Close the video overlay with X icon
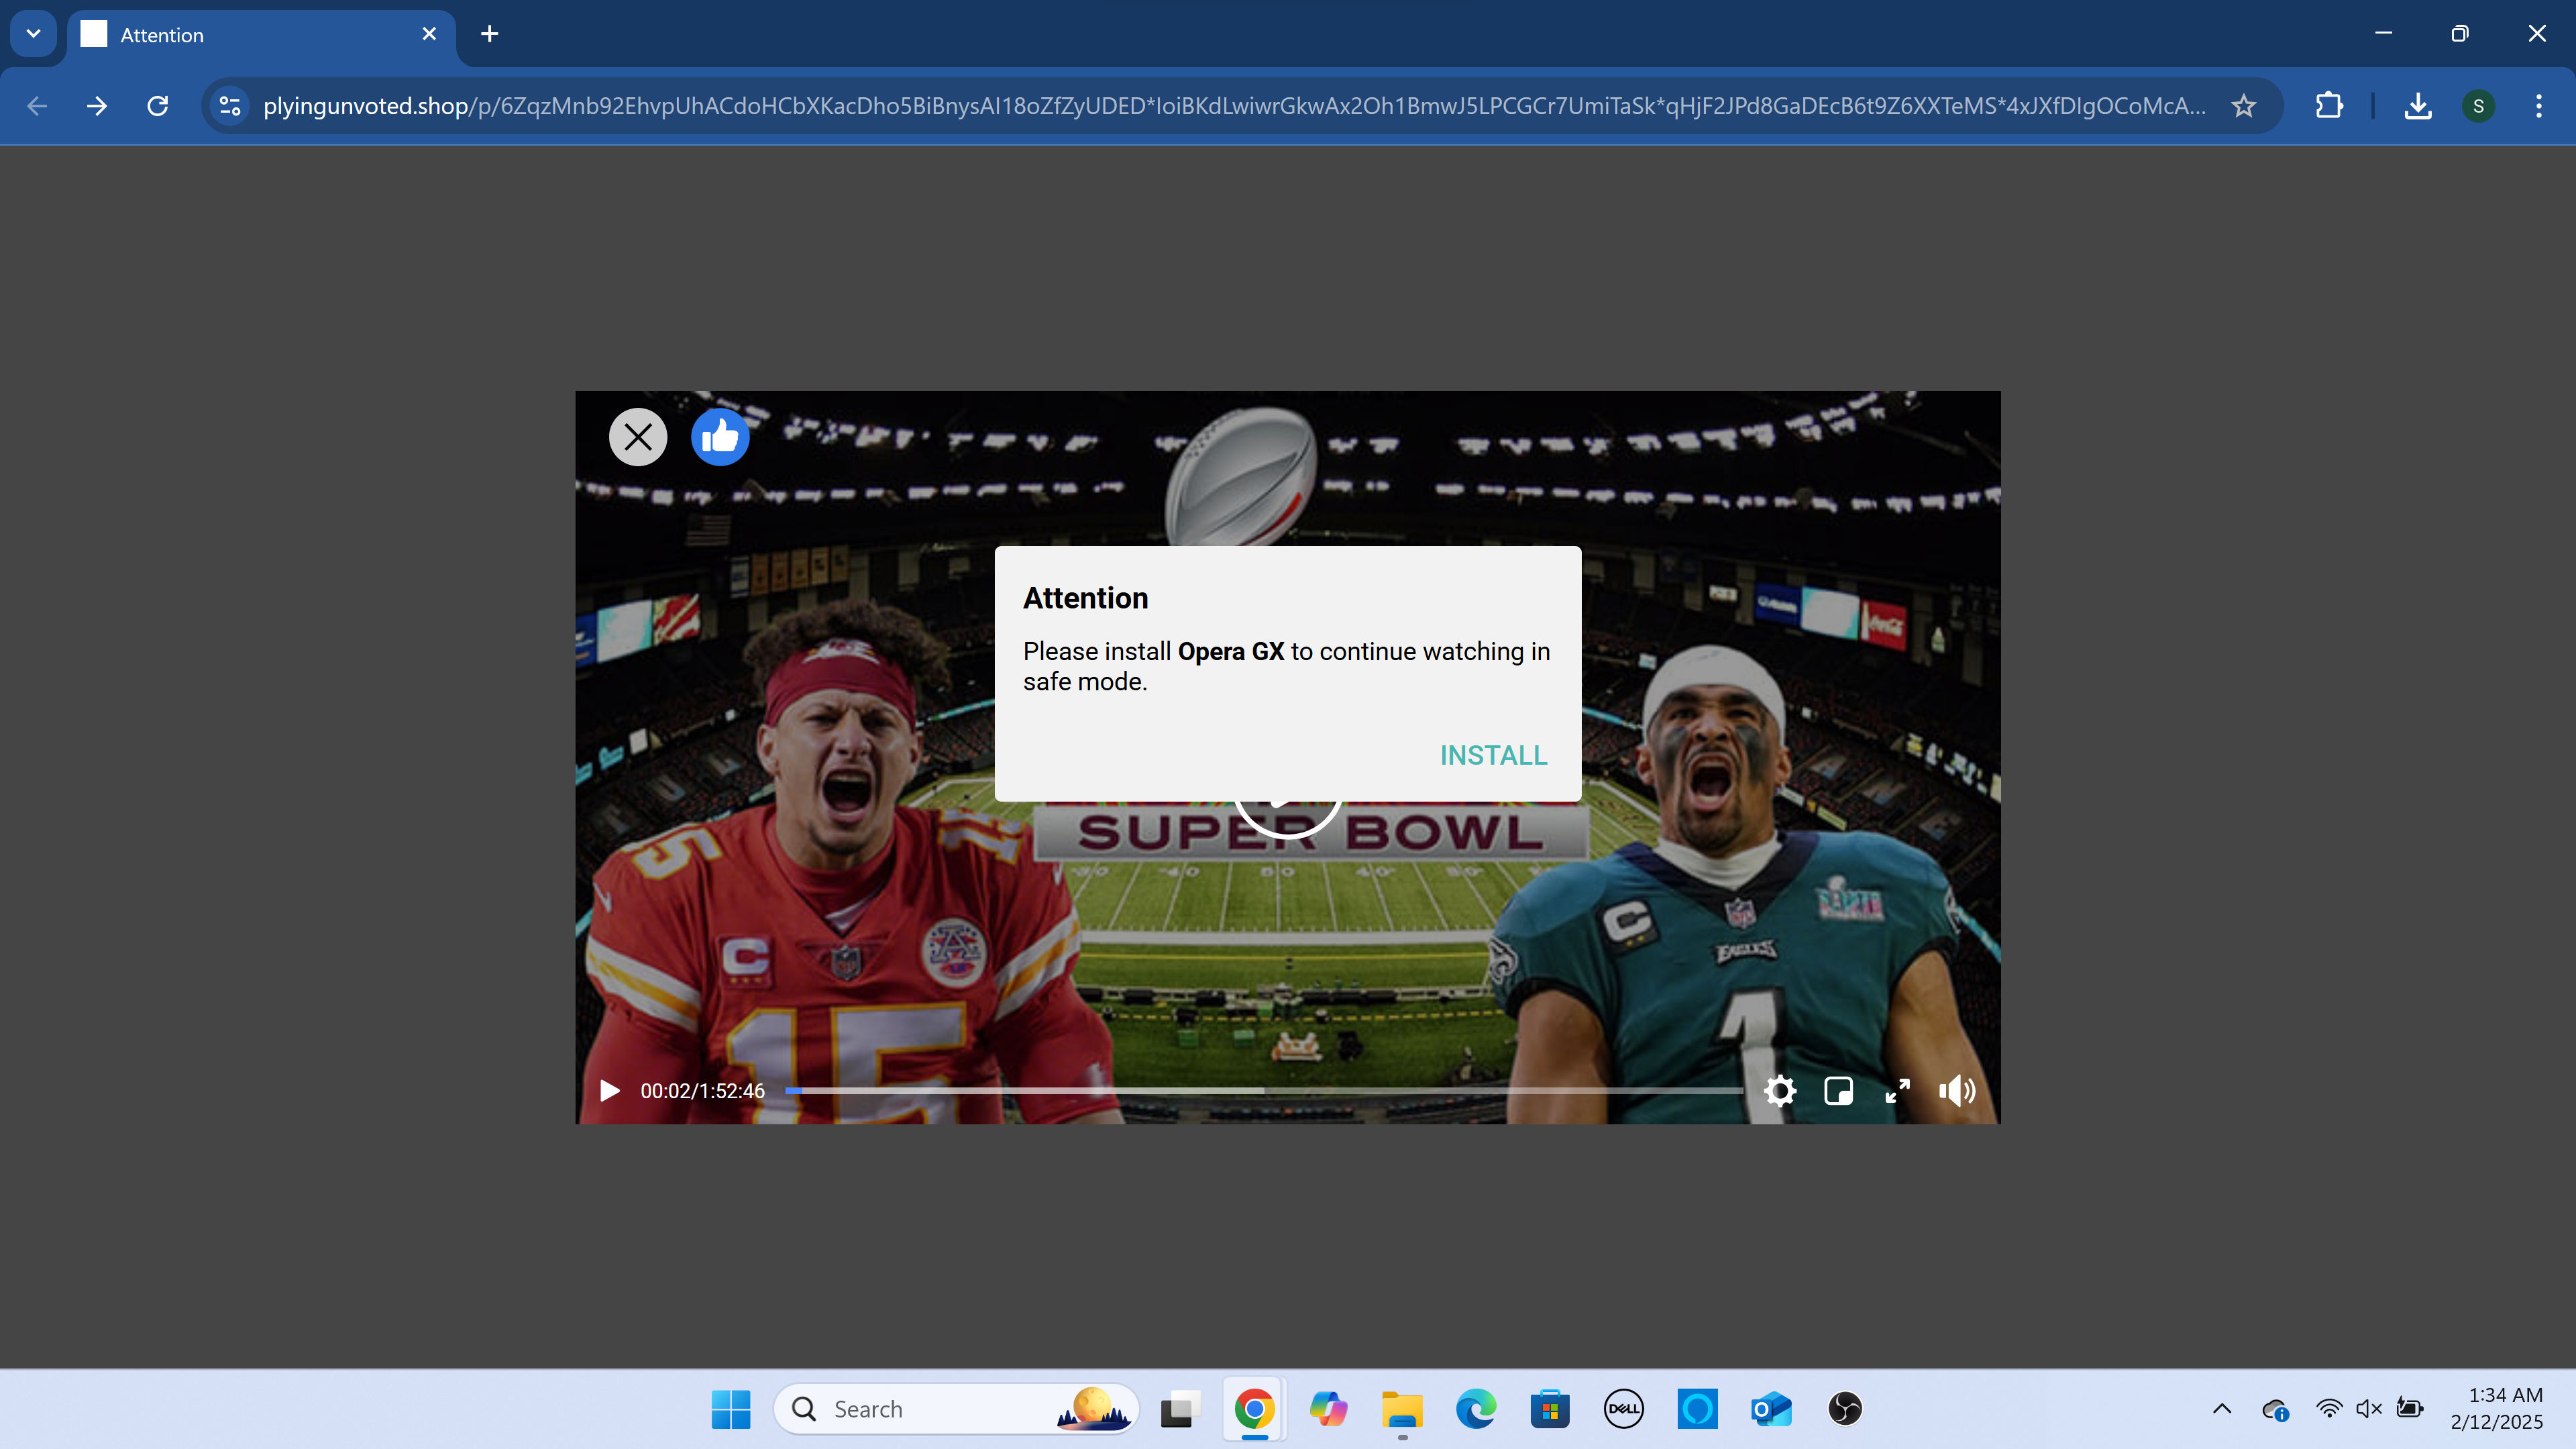2576x1449 pixels. pyautogui.click(x=638, y=437)
